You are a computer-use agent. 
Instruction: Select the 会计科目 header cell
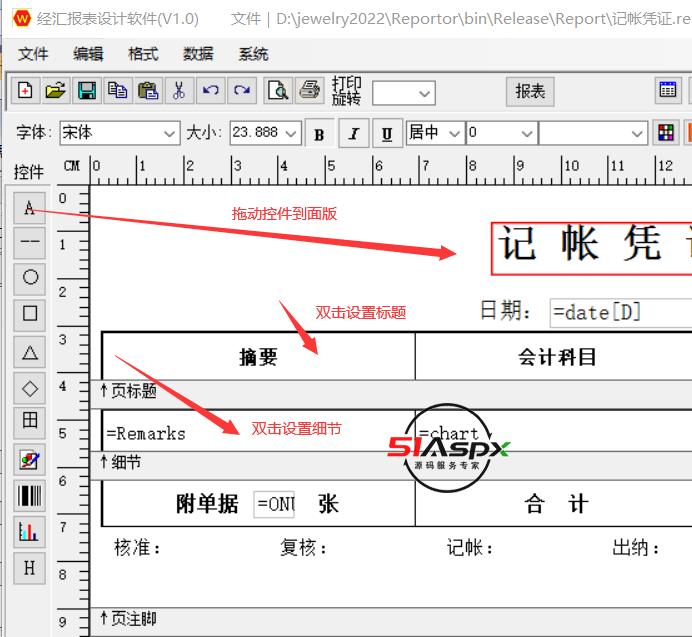pos(556,356)
